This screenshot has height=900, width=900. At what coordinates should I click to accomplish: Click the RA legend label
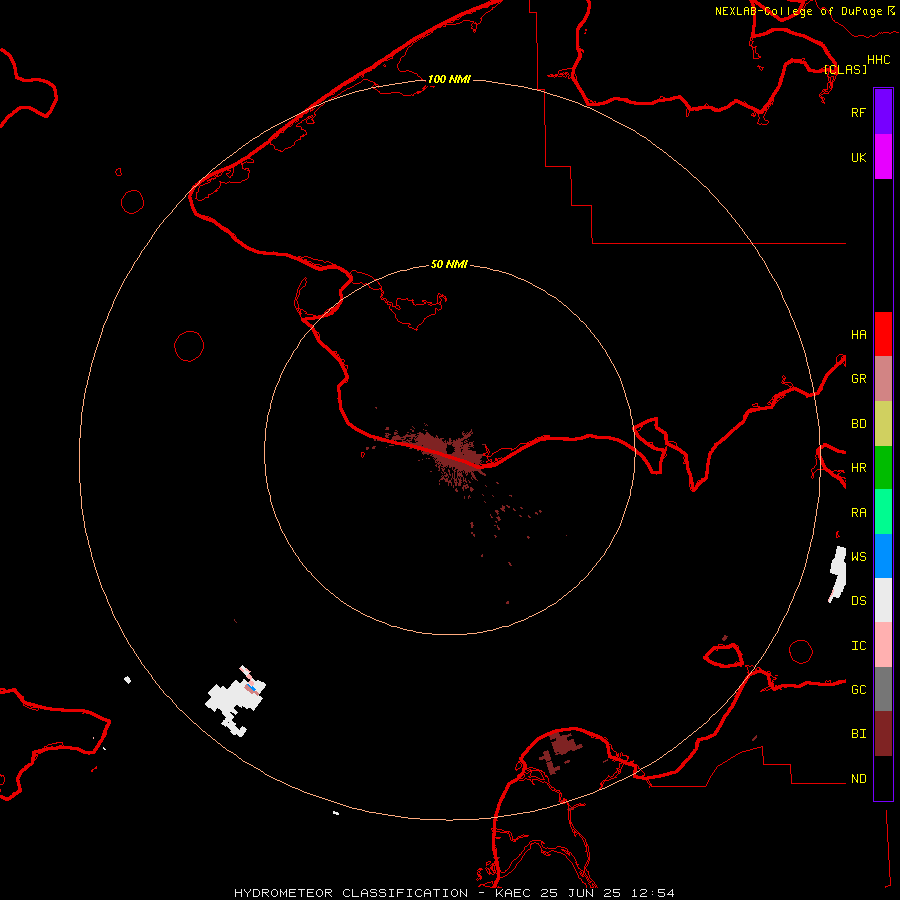(858, 513)
